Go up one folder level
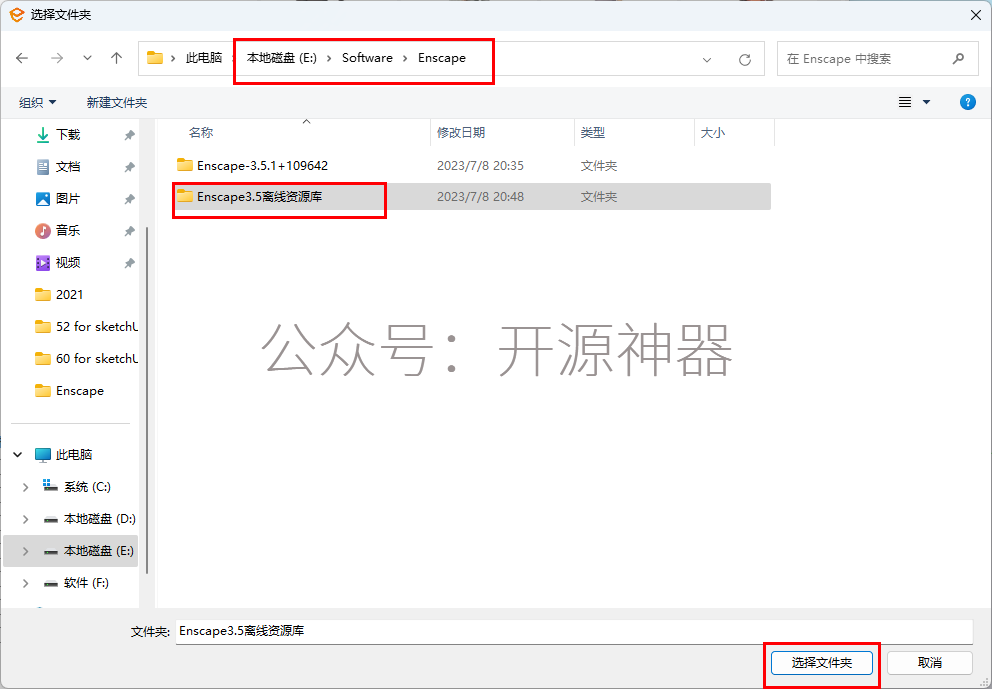This screenshot has height=689, width=992. [116, 58]
